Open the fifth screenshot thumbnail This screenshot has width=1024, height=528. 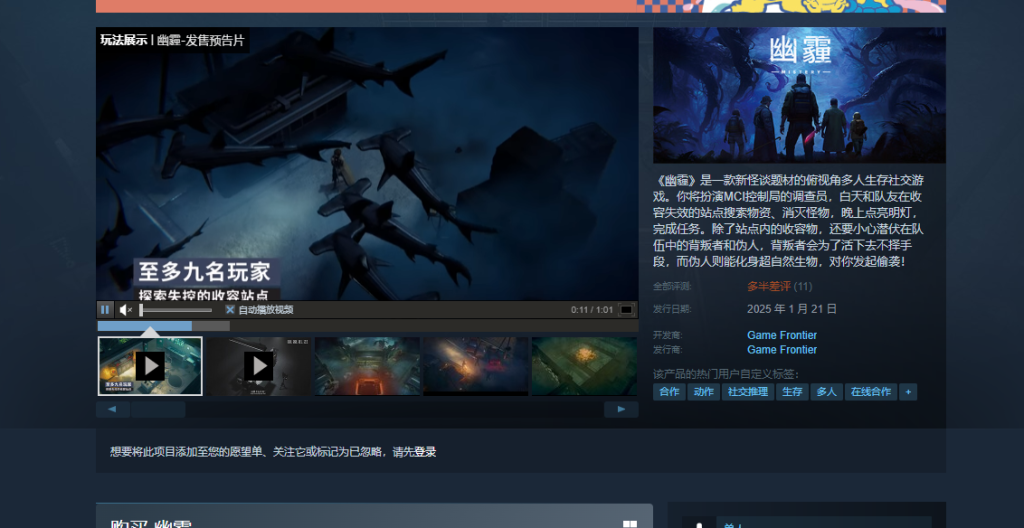[584, 366]
